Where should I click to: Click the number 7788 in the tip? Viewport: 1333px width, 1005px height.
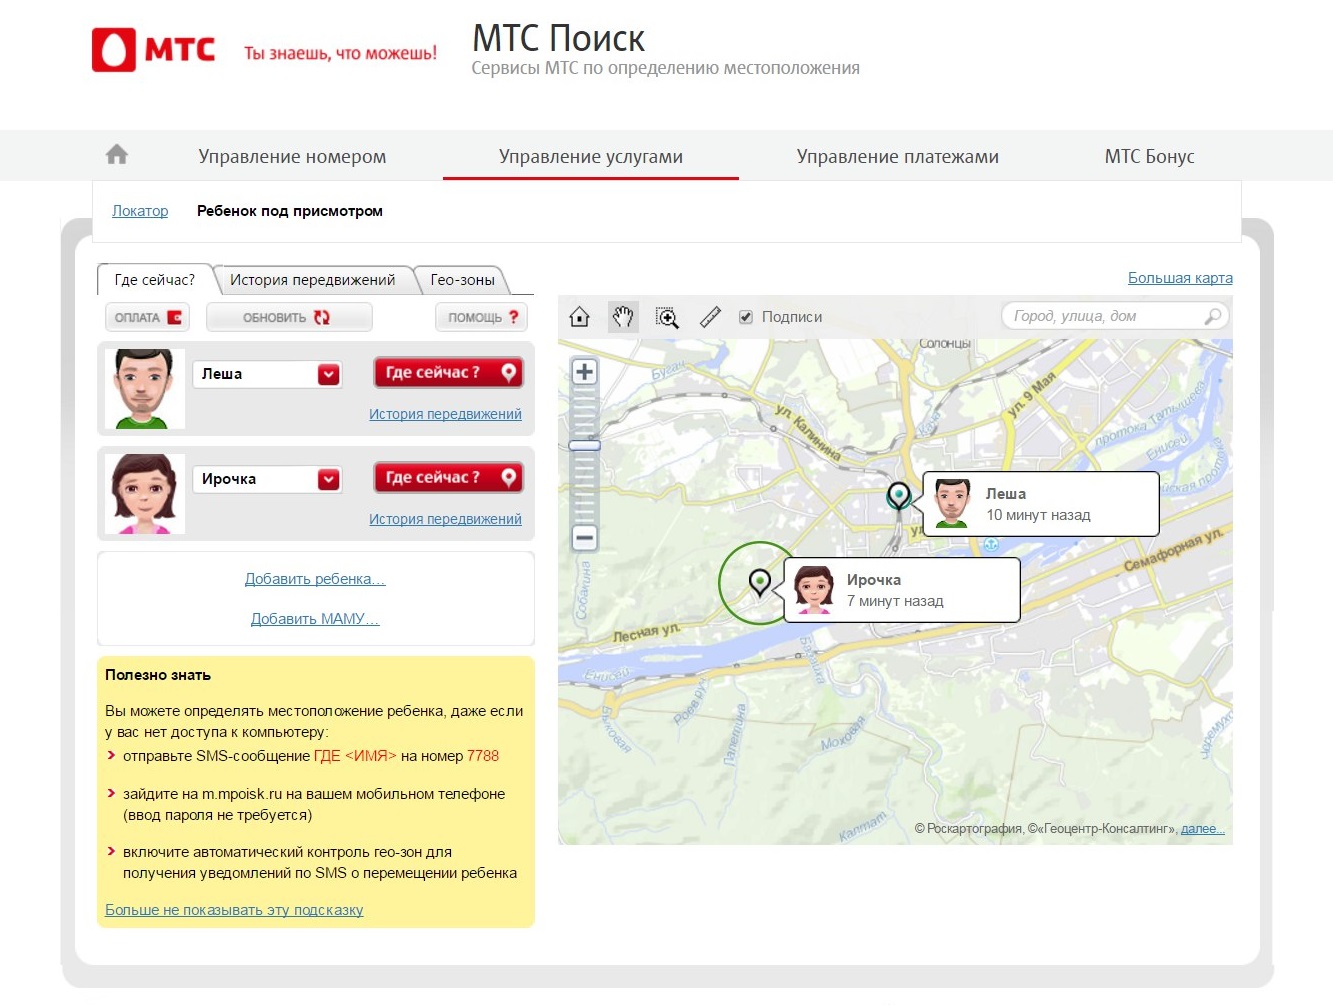(483, 756)
